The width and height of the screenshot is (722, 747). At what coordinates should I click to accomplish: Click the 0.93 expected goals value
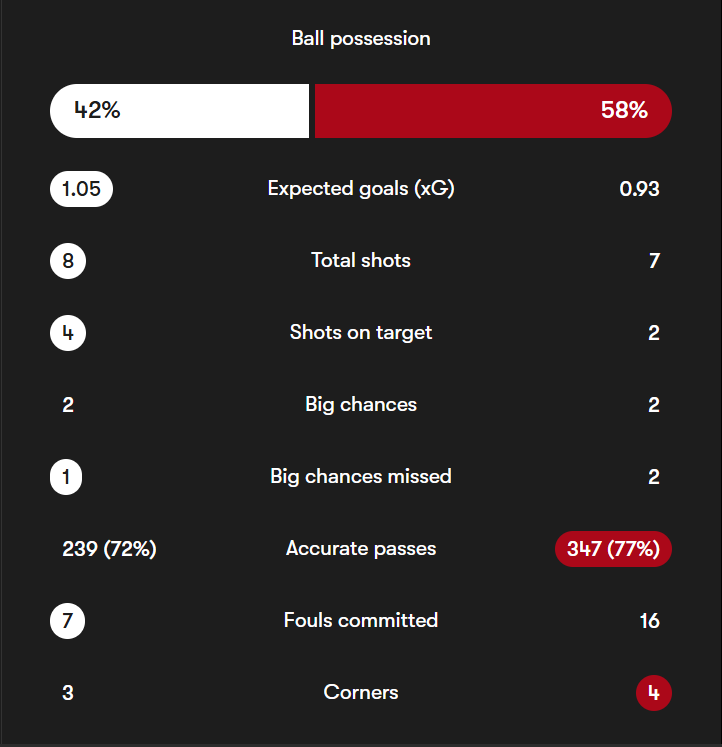[x=639, y=189]
